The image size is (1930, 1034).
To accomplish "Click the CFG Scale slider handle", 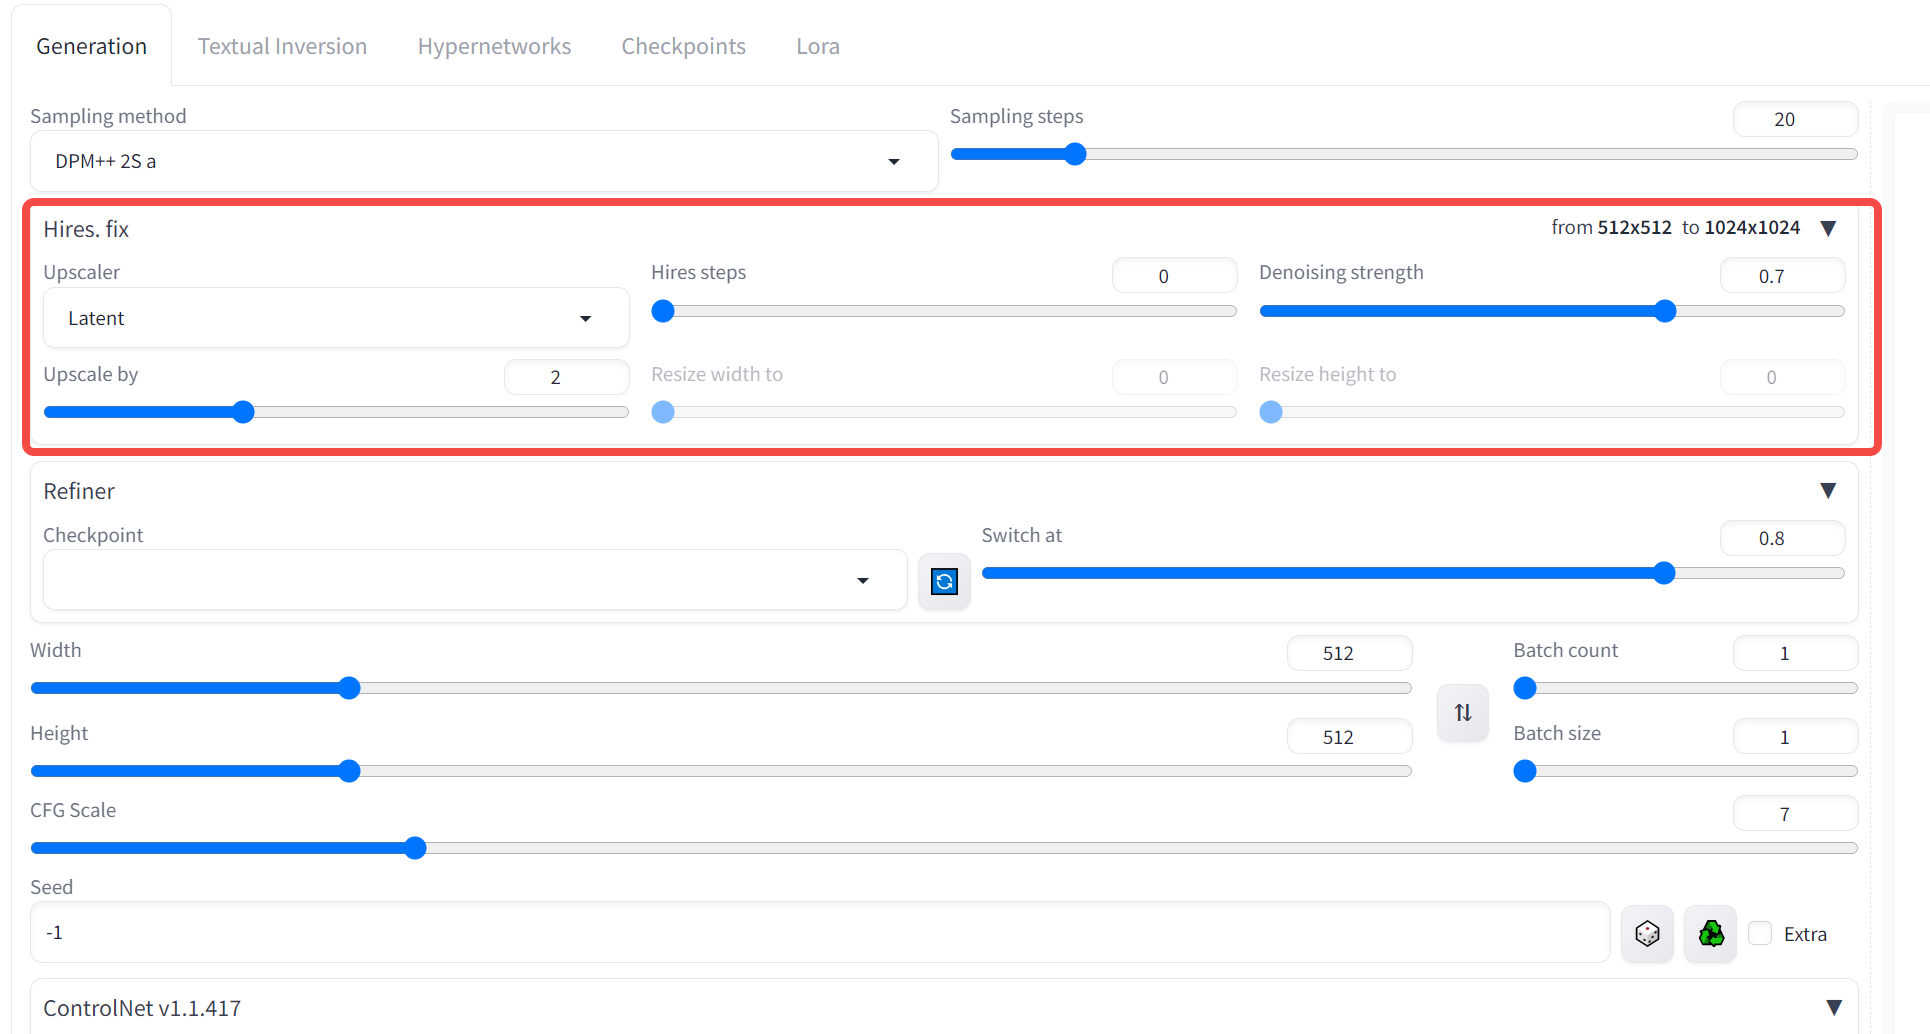I will coord(415,848).
